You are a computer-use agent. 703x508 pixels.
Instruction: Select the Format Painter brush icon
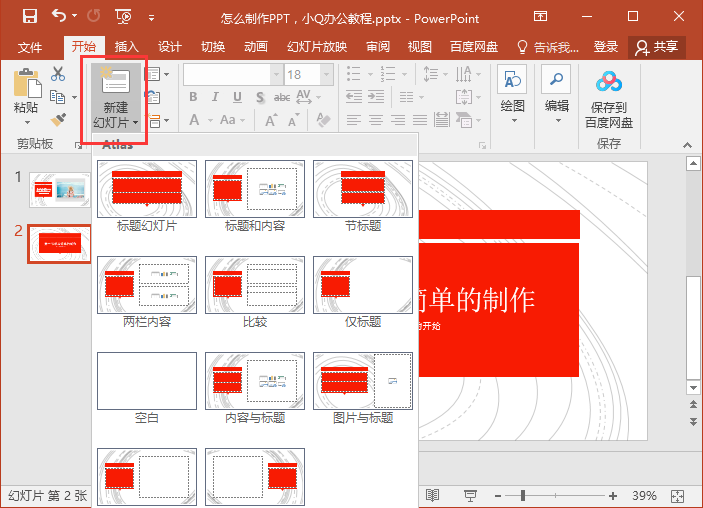pyautogui.click(x=58, y=120)
